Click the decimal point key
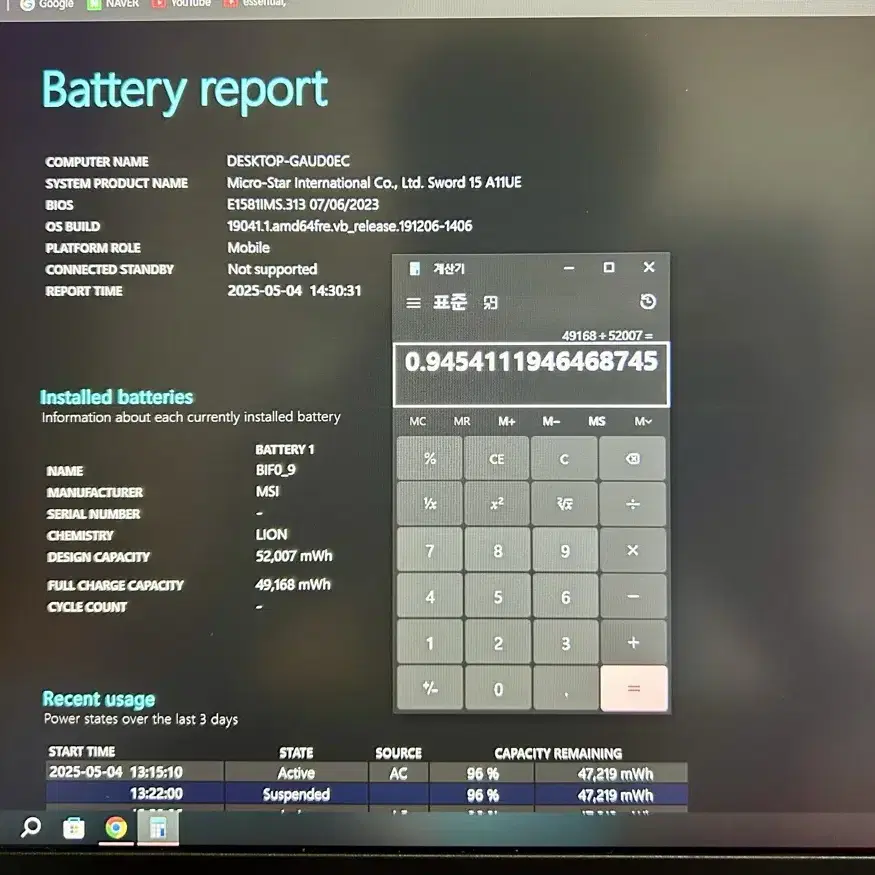The image size is (875, 875). 566,689
